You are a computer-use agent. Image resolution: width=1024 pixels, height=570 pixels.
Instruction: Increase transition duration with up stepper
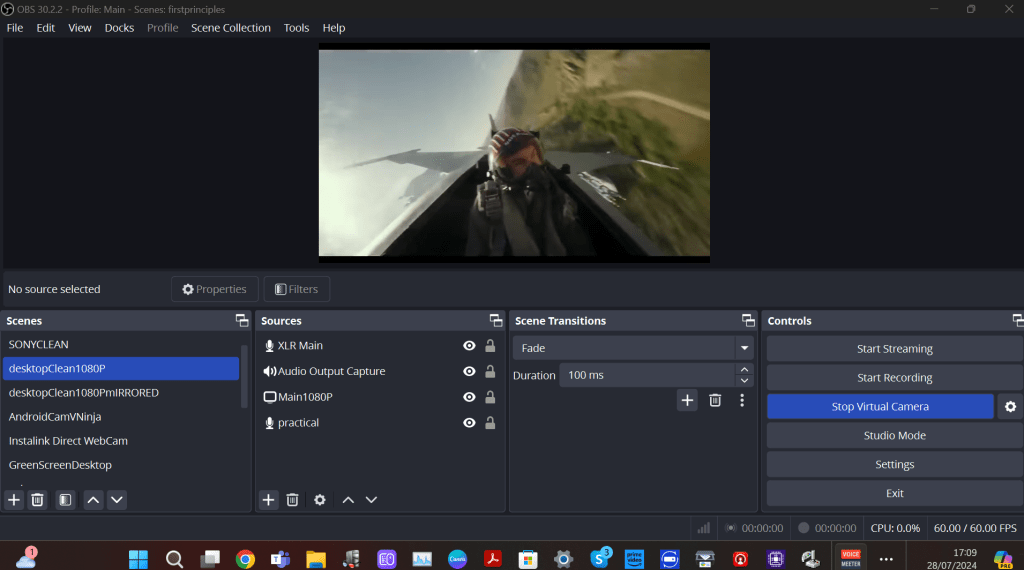(x=744, y=370)
